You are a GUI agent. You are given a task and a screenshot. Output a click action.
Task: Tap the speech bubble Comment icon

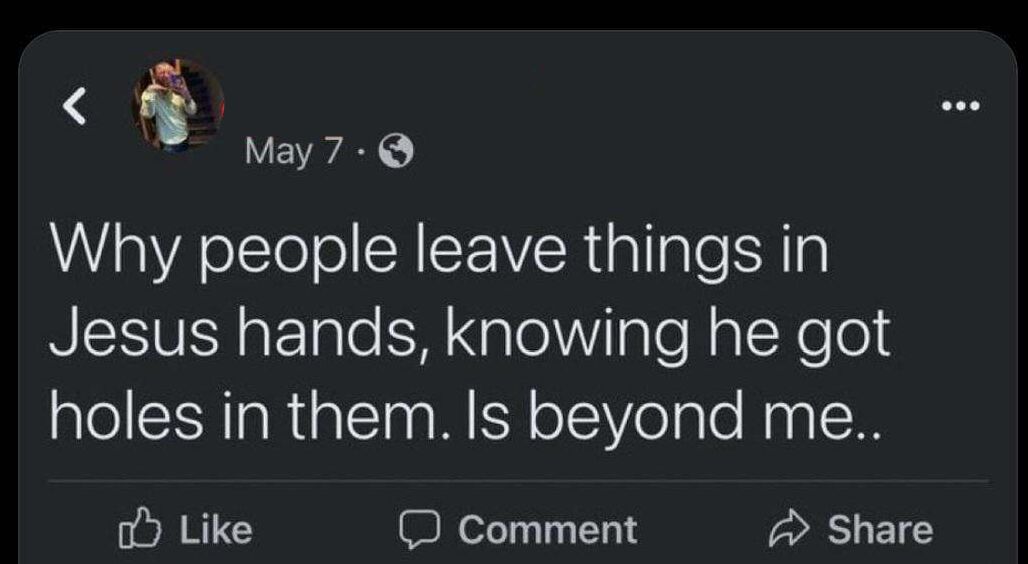(x=420, y=530)
